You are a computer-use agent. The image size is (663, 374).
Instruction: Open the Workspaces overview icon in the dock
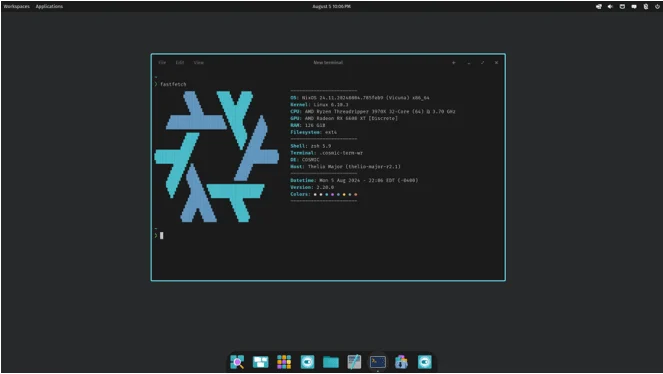point(260,362)
